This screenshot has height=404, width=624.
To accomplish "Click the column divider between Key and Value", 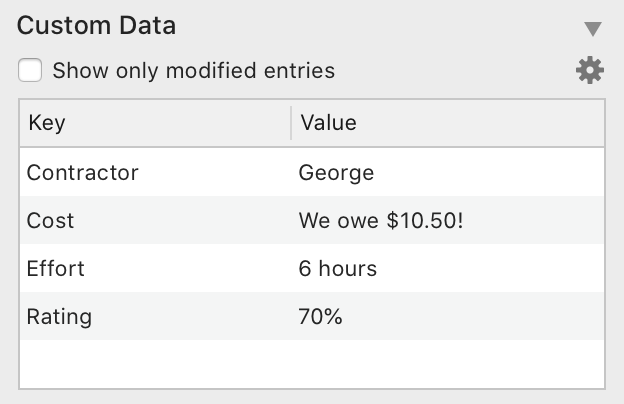I will [x=291, y=123].
